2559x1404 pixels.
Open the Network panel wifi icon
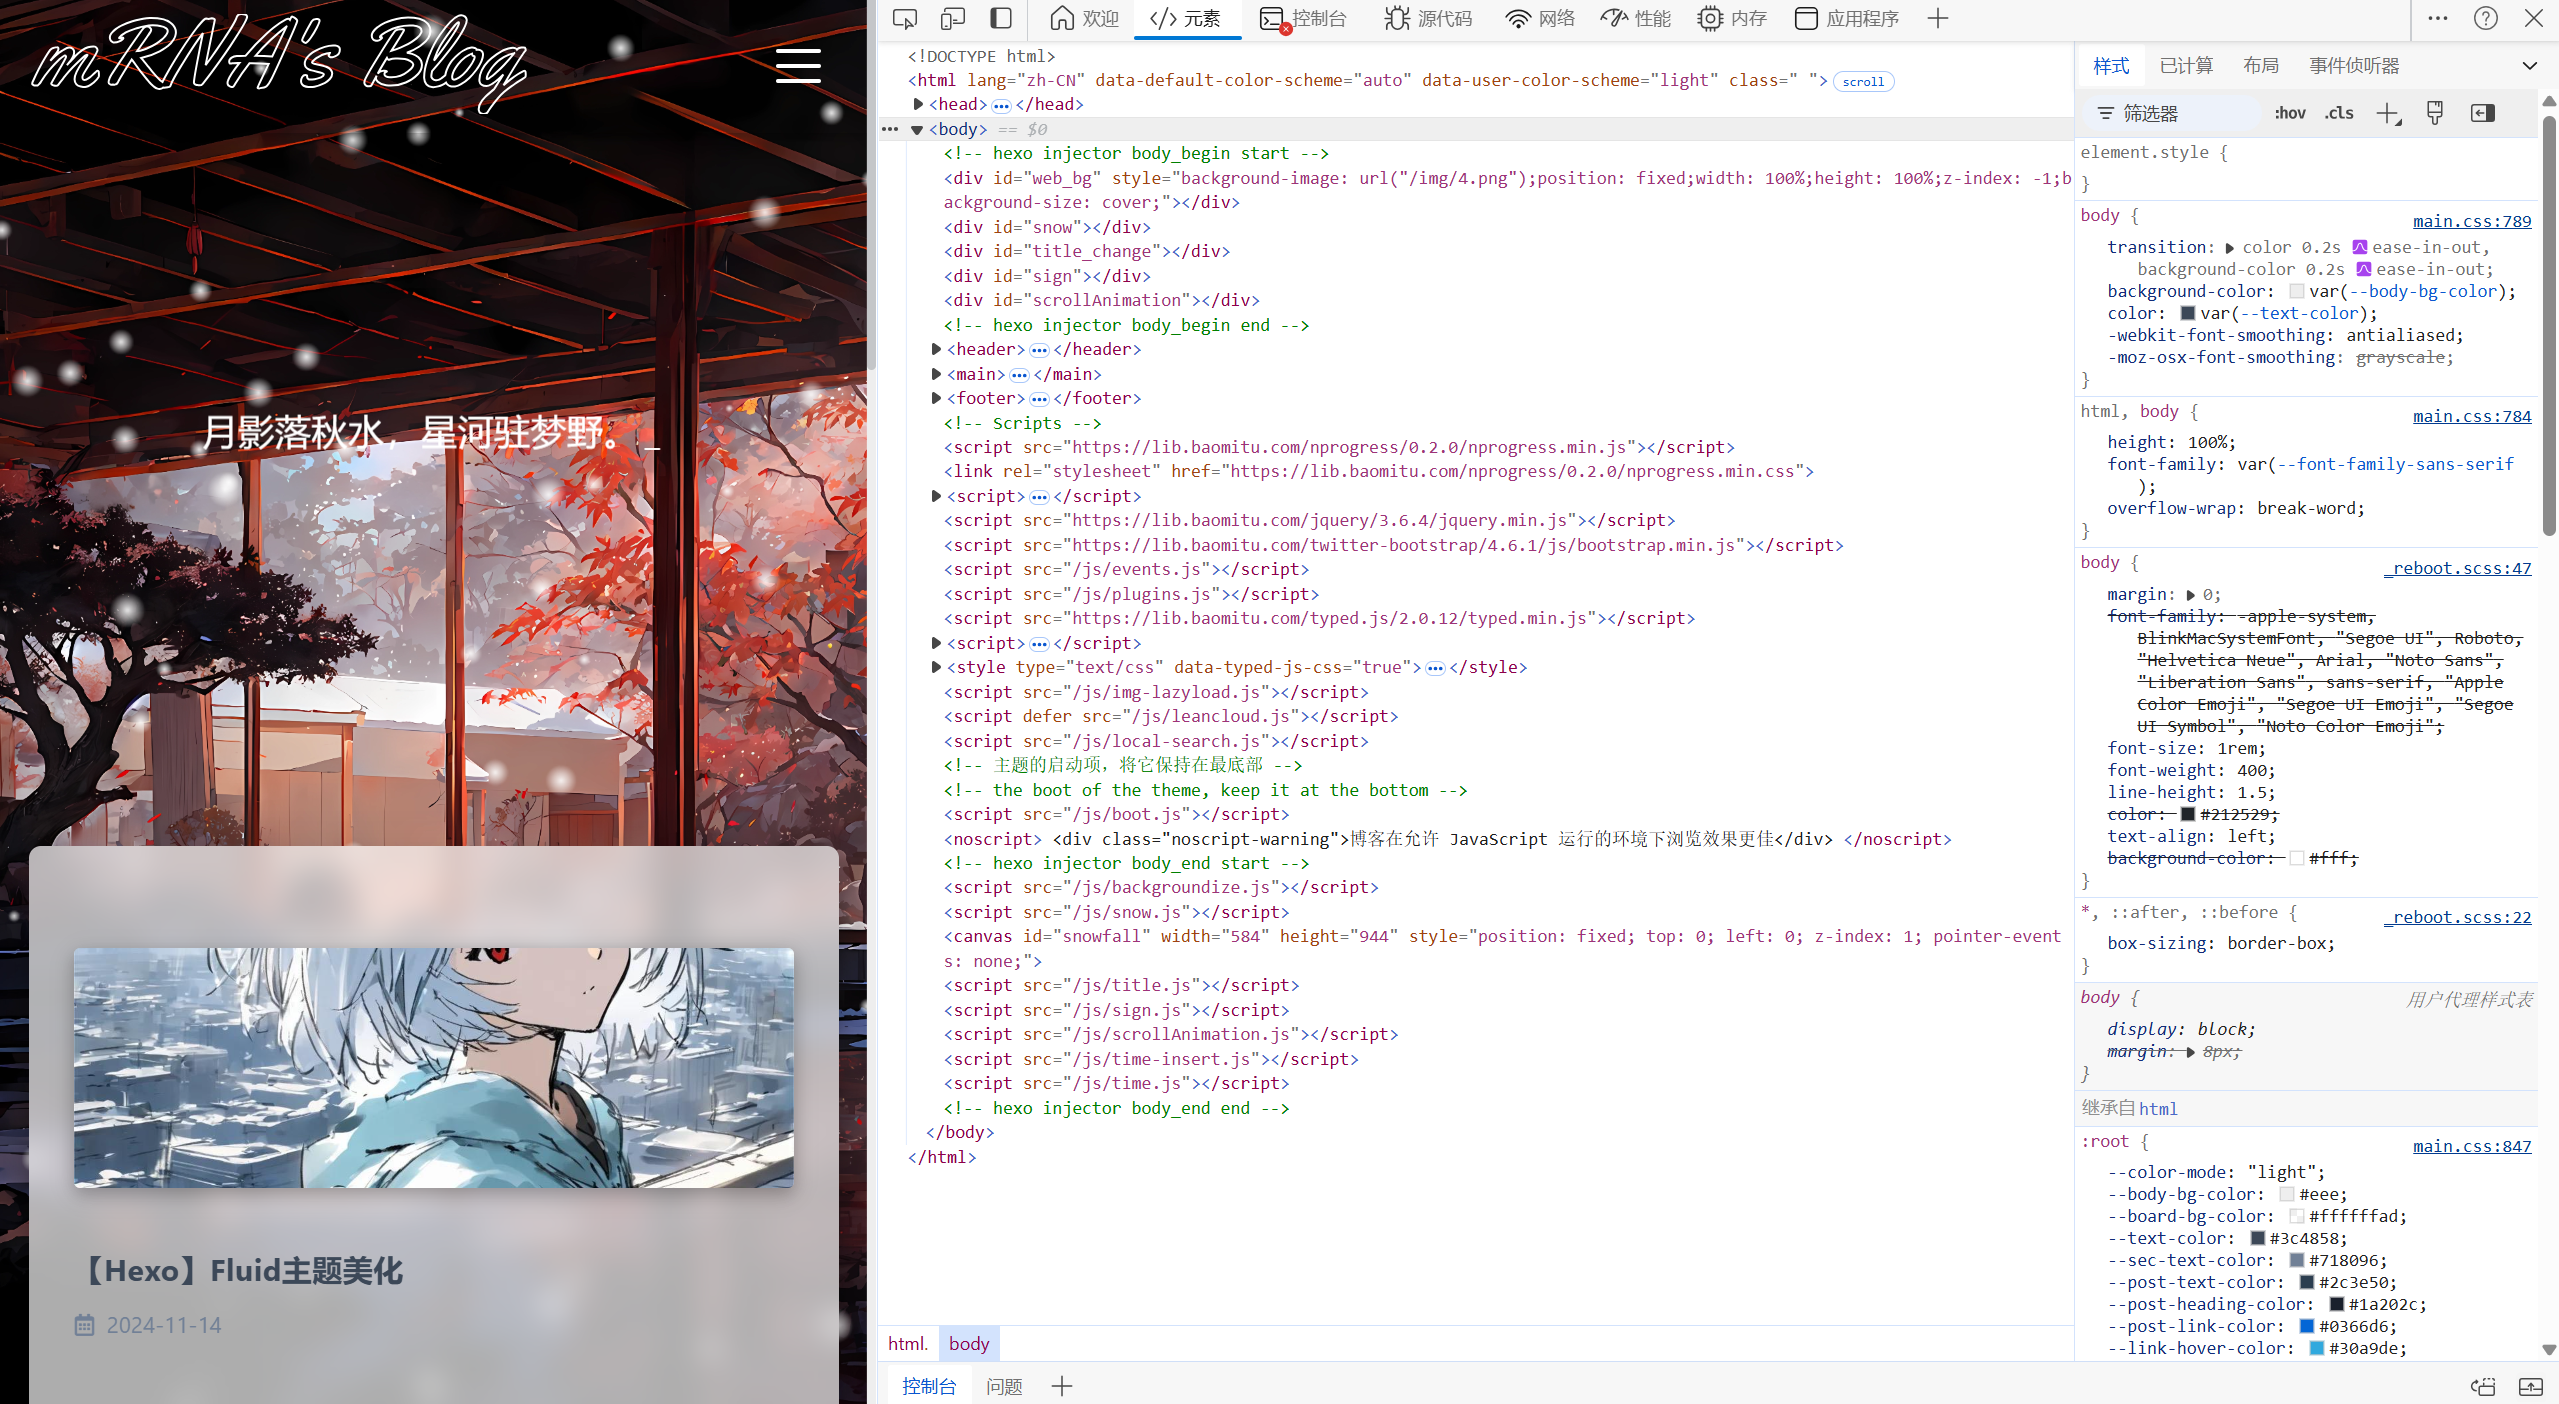(1518, 18)
